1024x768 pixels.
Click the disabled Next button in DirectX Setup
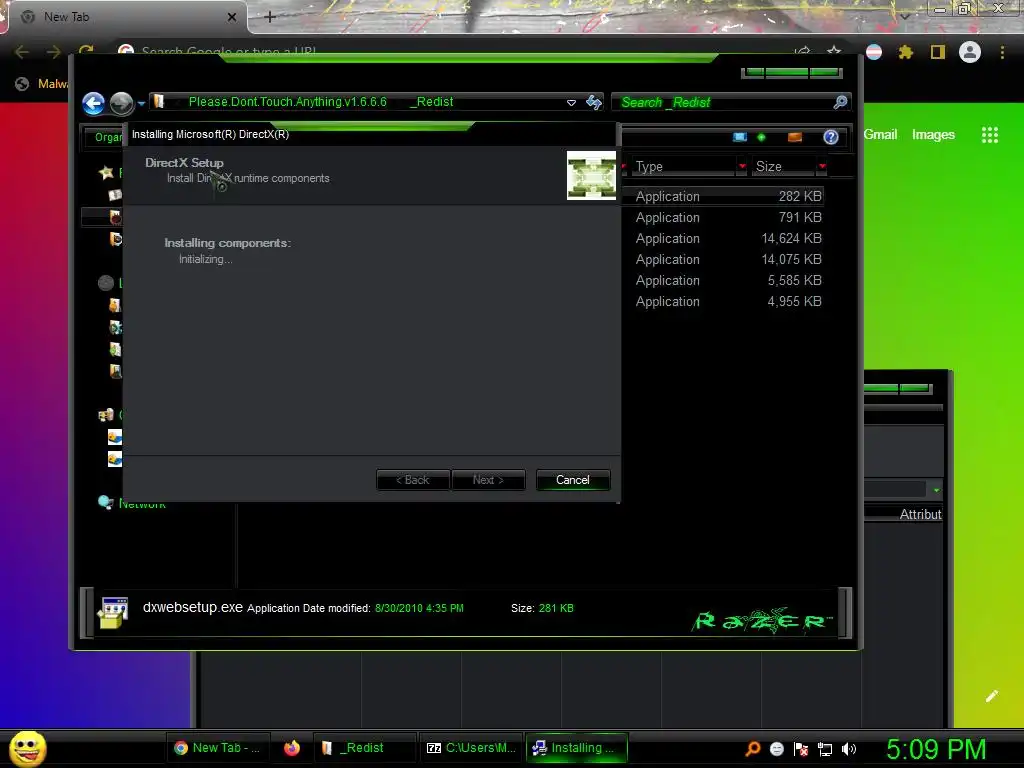[x=488, y=480]
